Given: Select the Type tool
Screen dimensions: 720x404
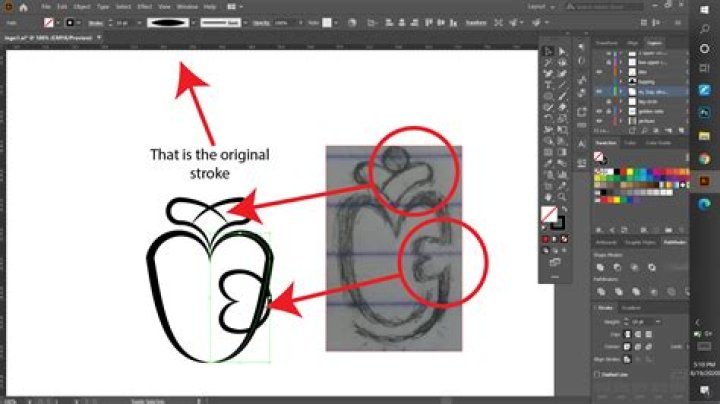Looking at the screenshot, I should pos(548,85).
